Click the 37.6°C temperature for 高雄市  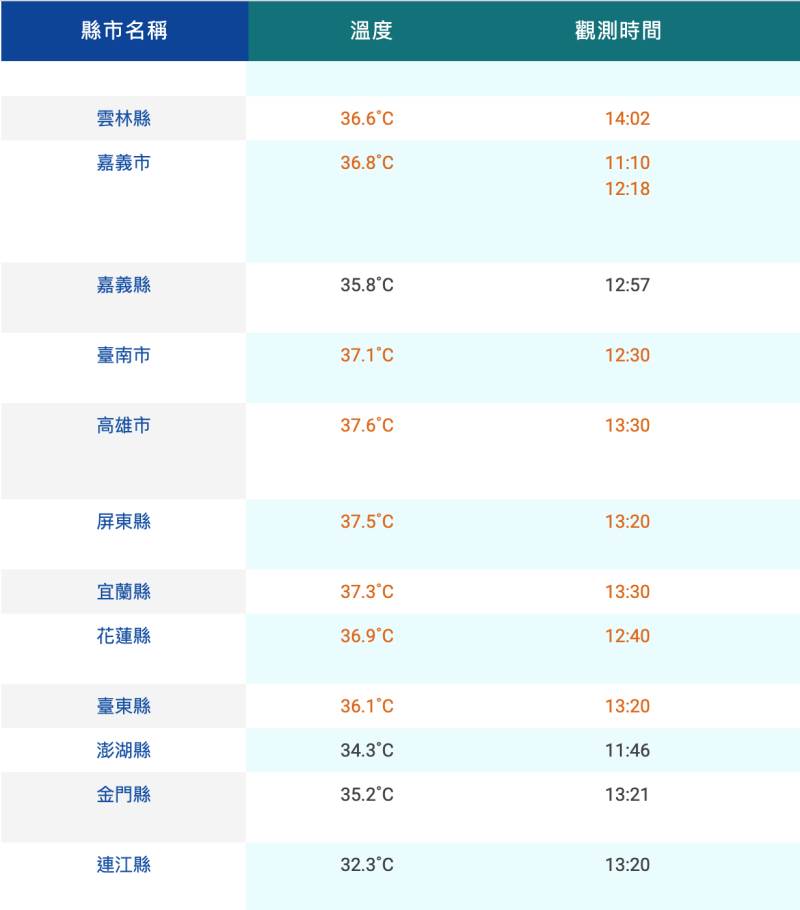point(367,425)
